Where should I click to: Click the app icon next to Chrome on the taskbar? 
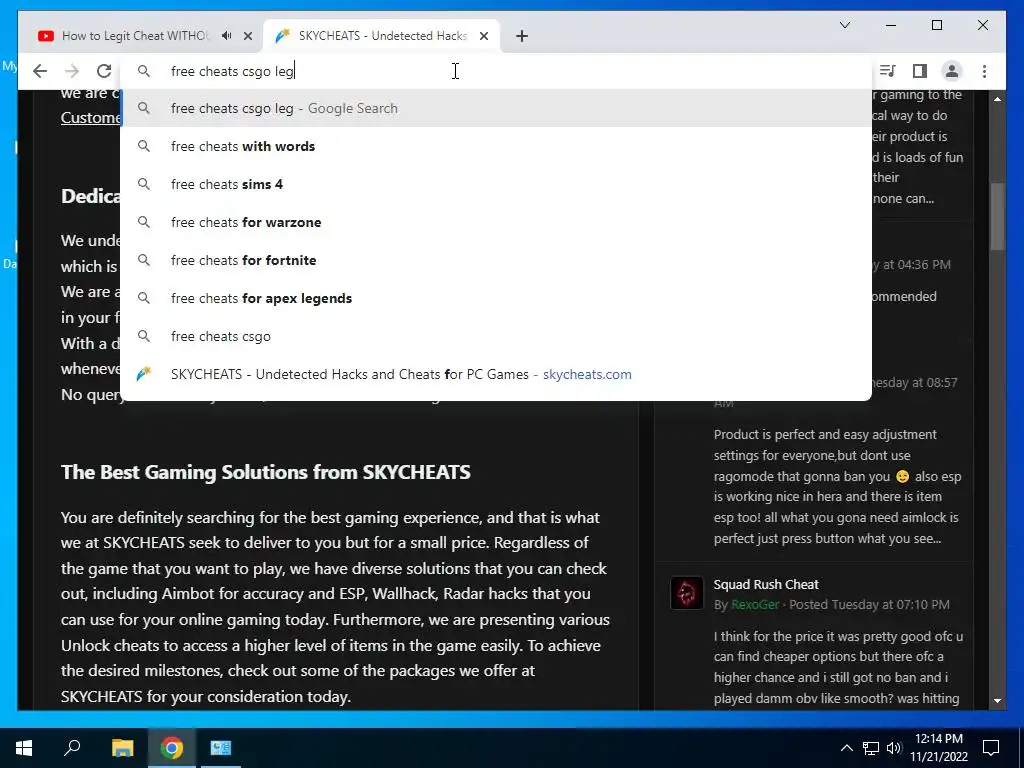click(x=221, y=748)
